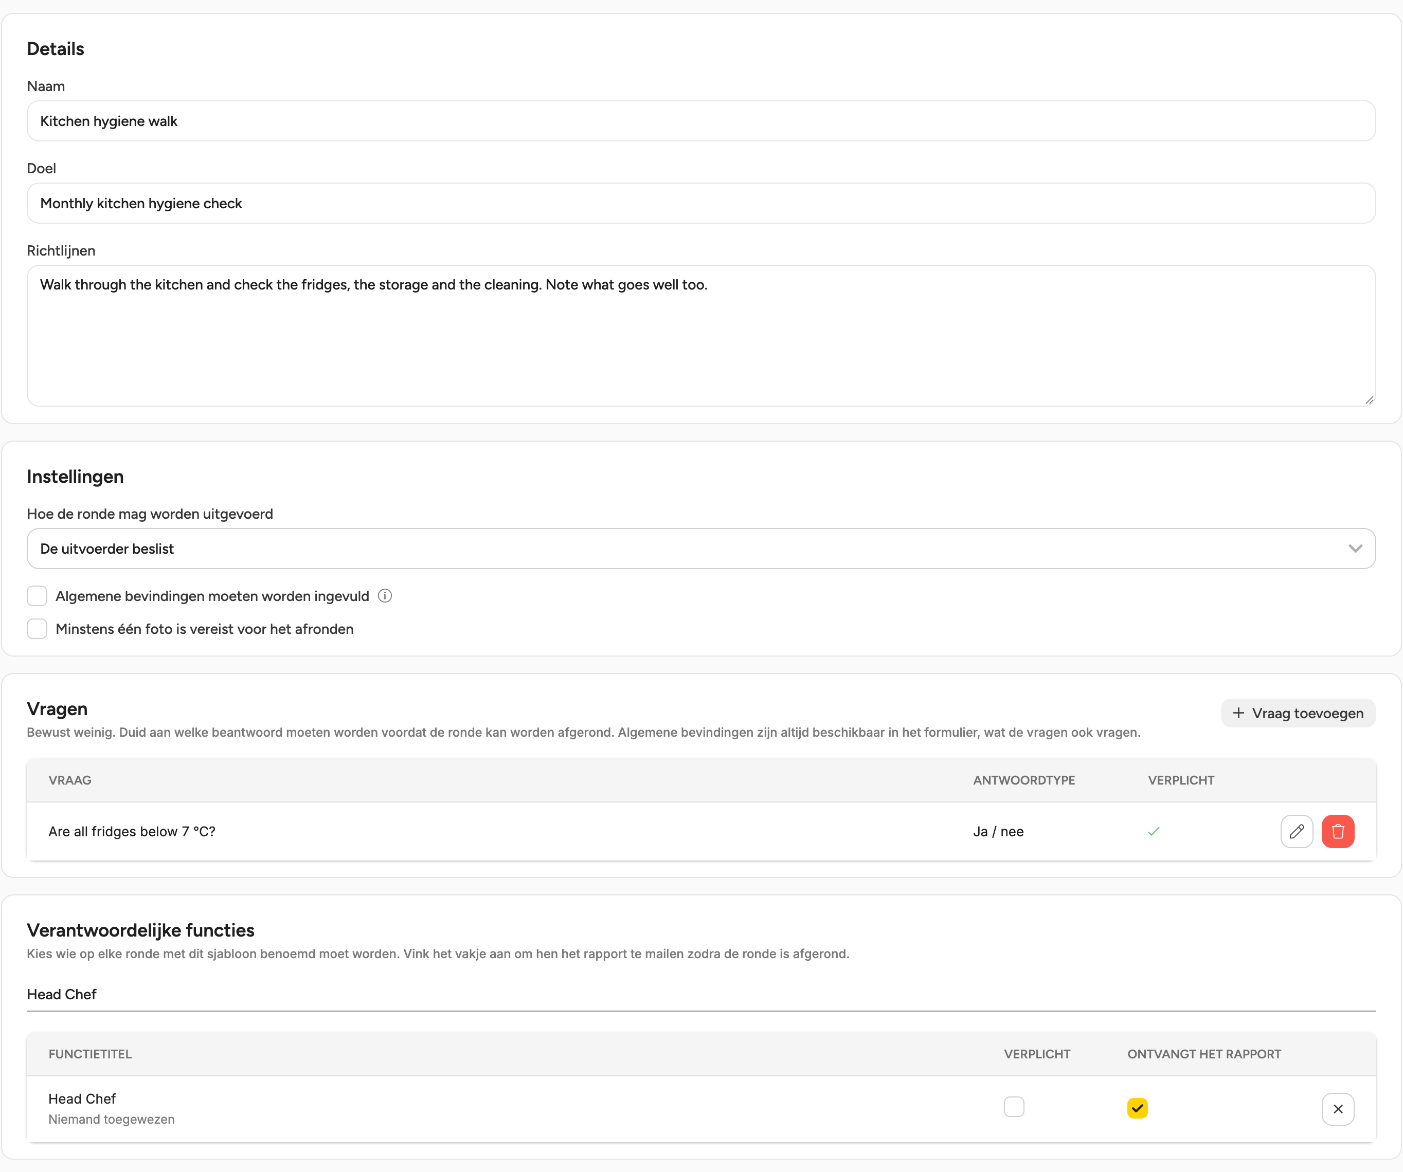Remove Head Chef row with X button
Screen dimensions: 1403x1172
[x=1338, y=1109]
